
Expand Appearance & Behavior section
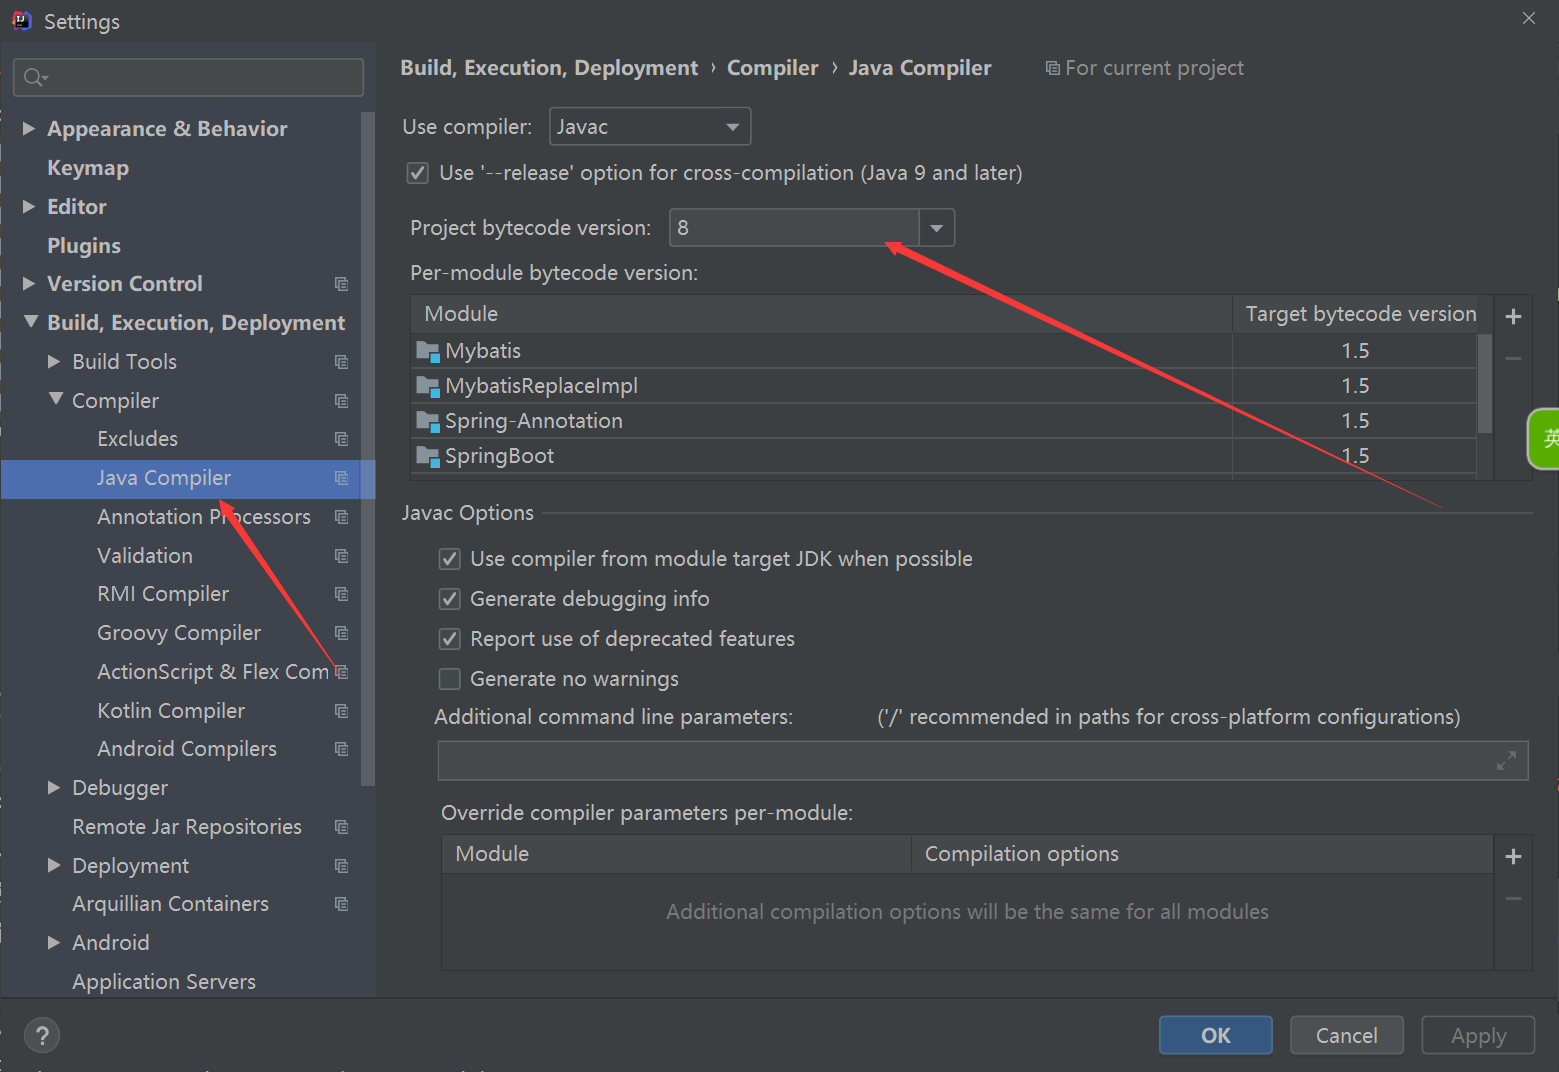[29, 129]
